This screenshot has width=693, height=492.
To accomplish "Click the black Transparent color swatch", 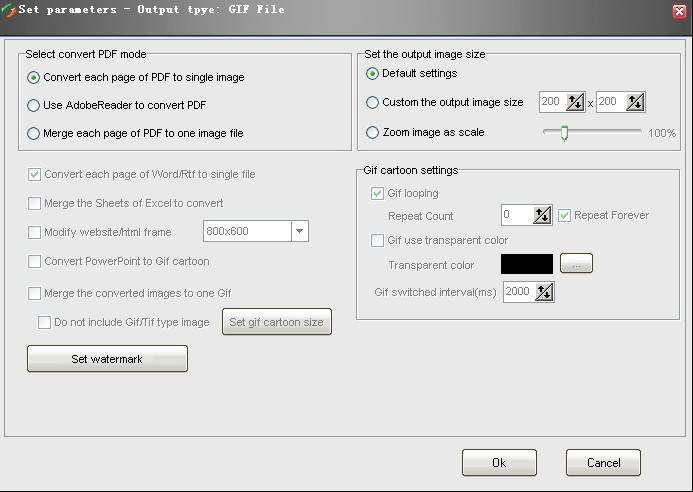I will 527,264.
